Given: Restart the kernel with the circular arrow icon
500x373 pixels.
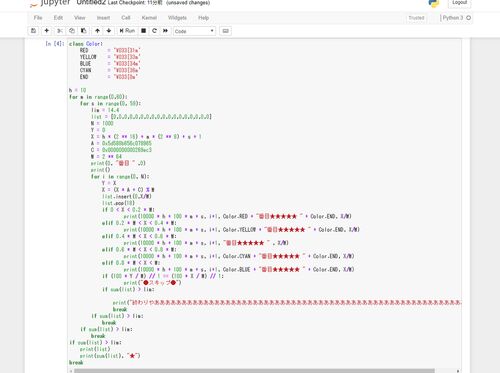Looking at the screenshot, I should coord(154,31).
